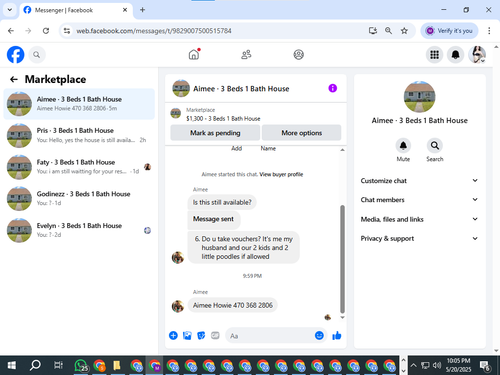Select Messenger | Facebook browser tab
This screenshot has width=500, height=375.
pyautogui.click(x=76, y=10)
